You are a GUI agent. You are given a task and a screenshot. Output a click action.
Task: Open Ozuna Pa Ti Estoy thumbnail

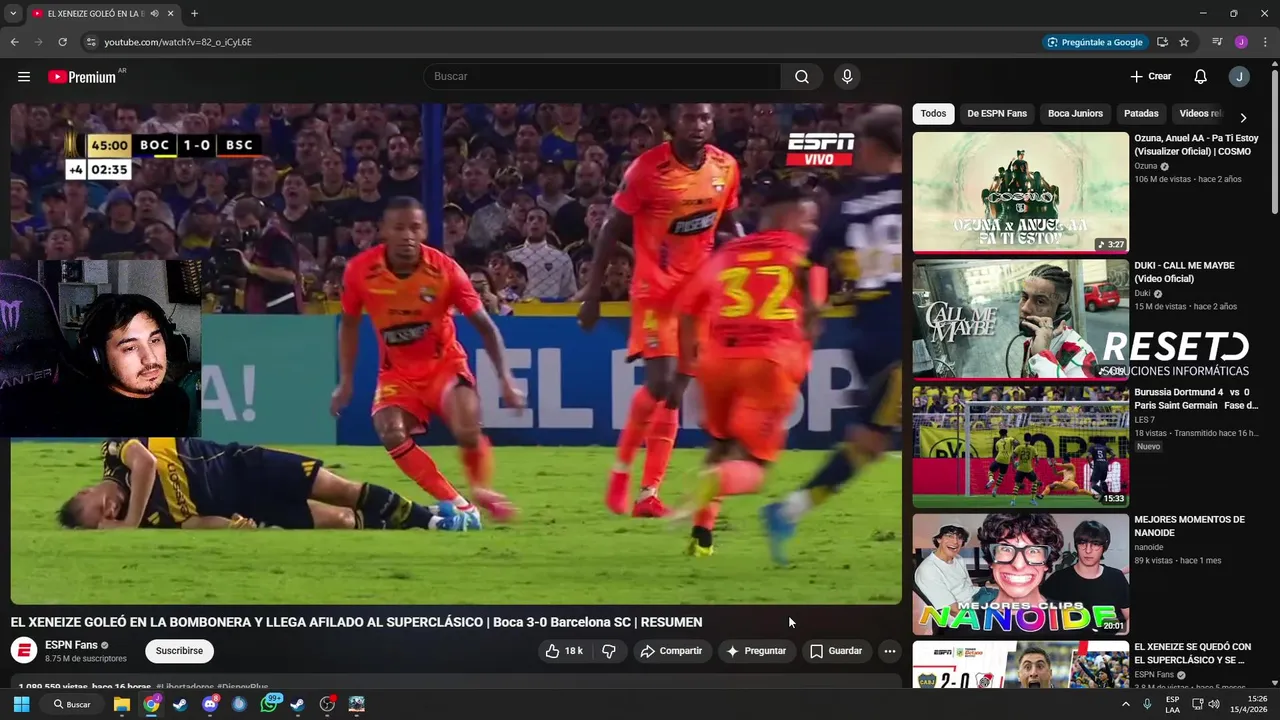pyautogui.click(x=1020, y=193)
